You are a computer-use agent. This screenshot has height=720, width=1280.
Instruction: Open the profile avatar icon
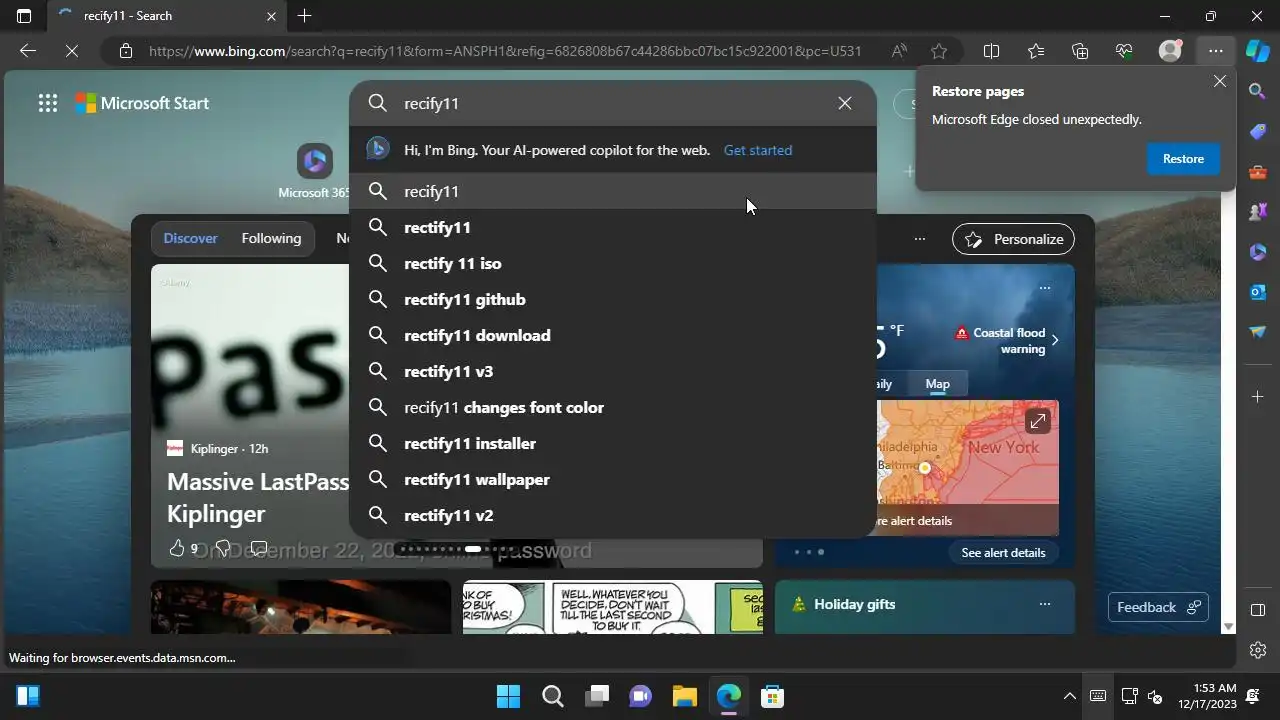[x=1170, y=51]
